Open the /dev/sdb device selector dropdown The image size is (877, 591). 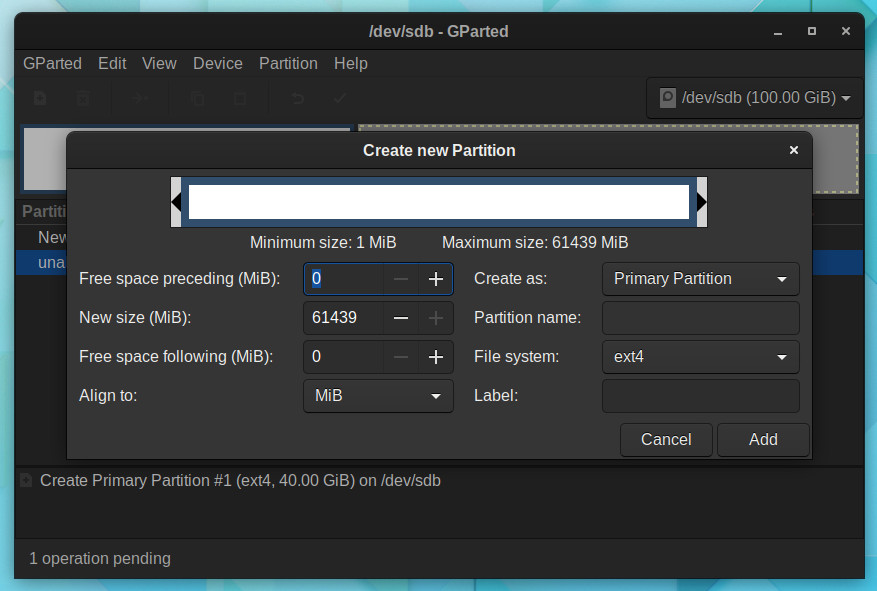click(755, 98)
